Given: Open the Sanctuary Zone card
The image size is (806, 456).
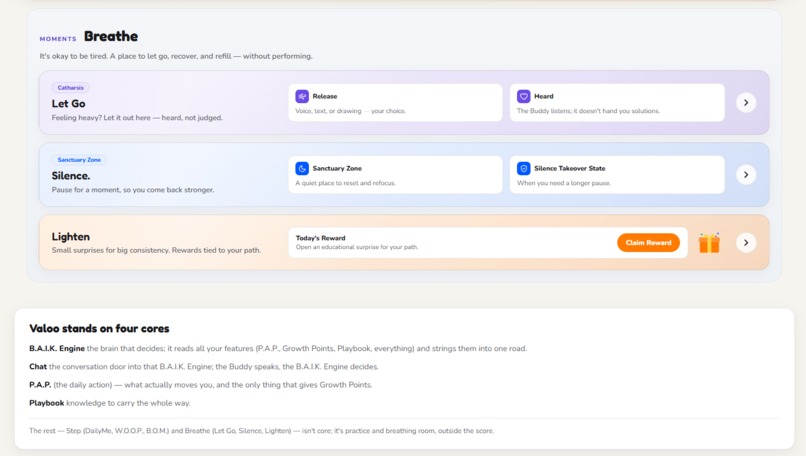Looking at the screenshot, I should point(395,175).
